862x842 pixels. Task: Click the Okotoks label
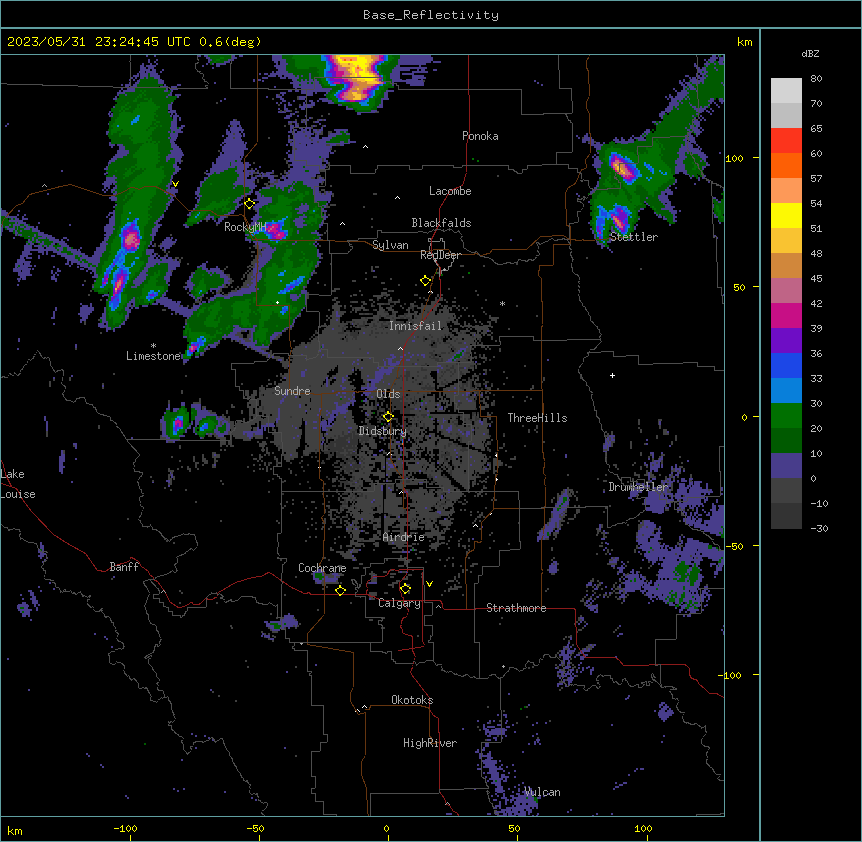[412, 700]
